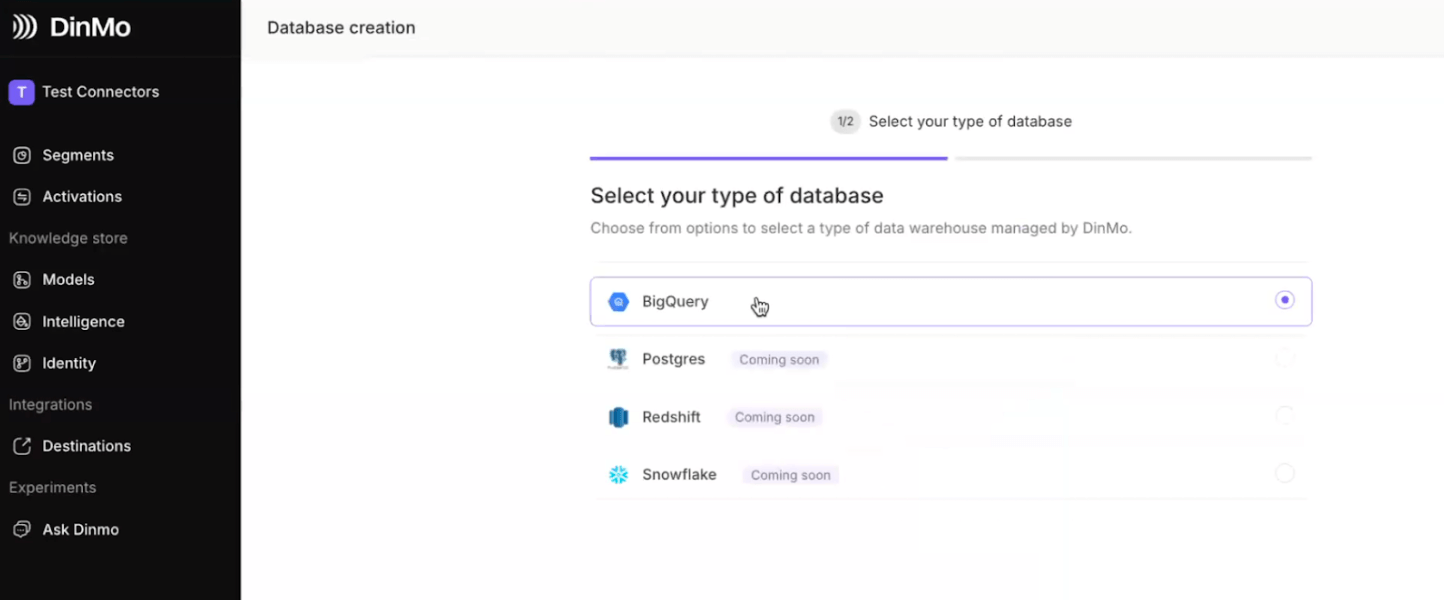Click the Snowflake logo icon

pos(619,475)
